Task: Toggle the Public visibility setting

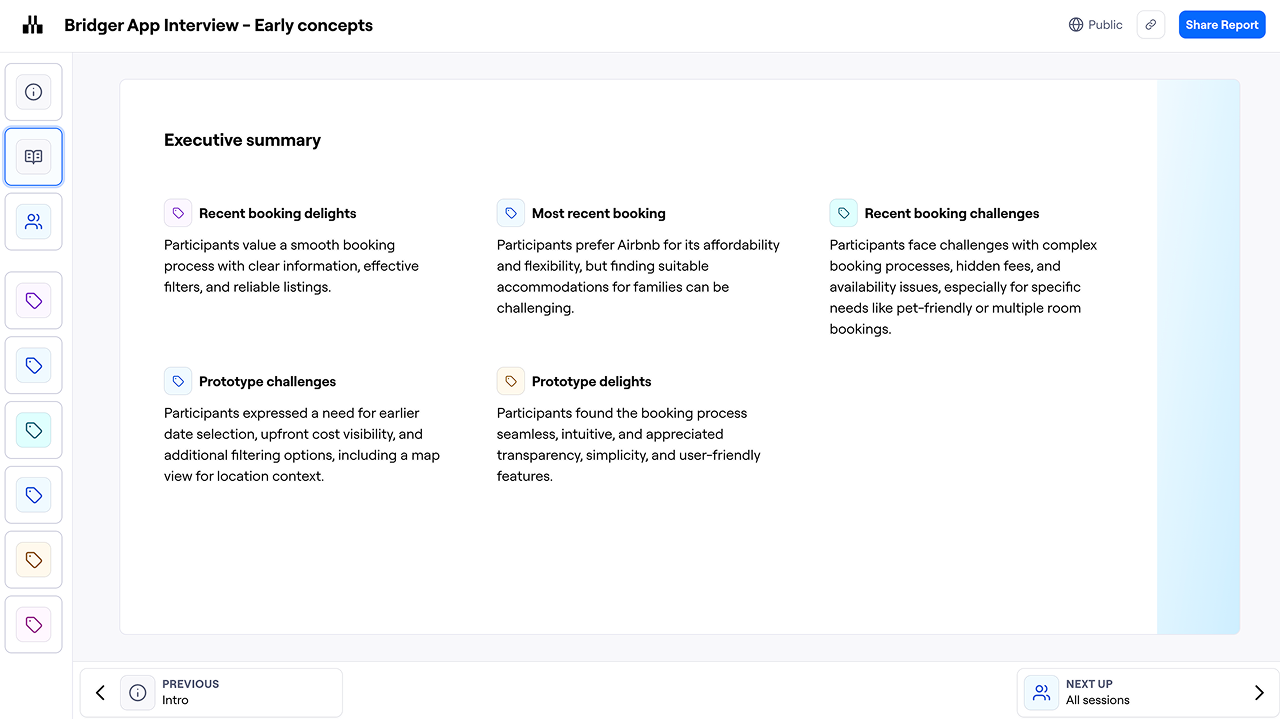Action: [1095, 25]
